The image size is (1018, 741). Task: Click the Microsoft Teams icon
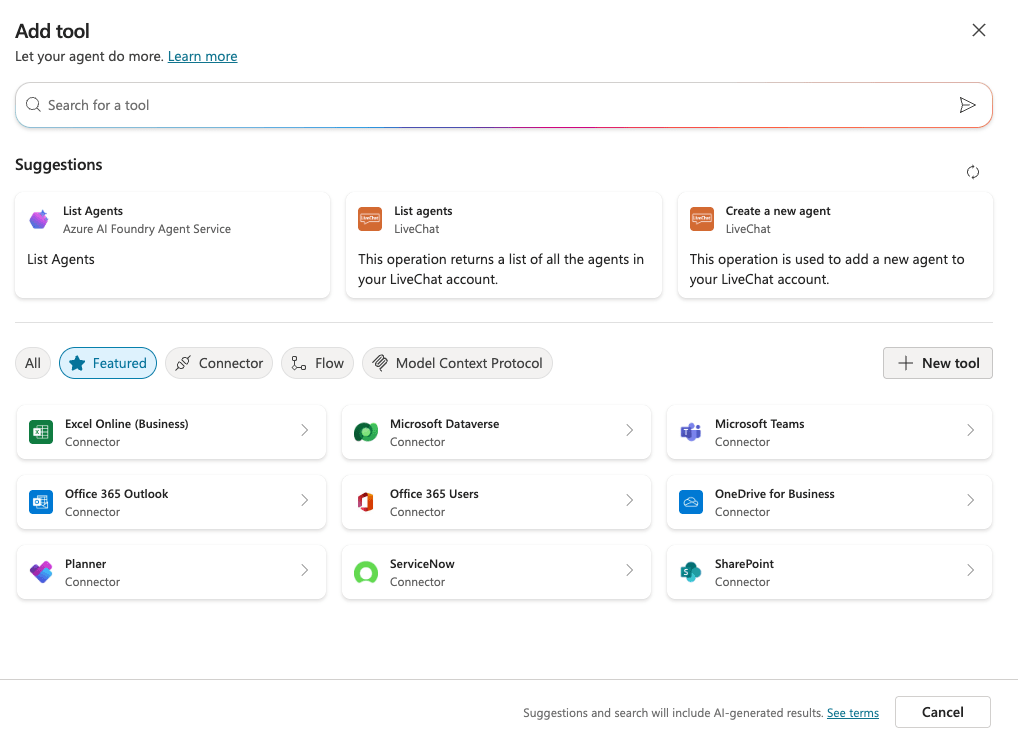(x=691, y=432)
